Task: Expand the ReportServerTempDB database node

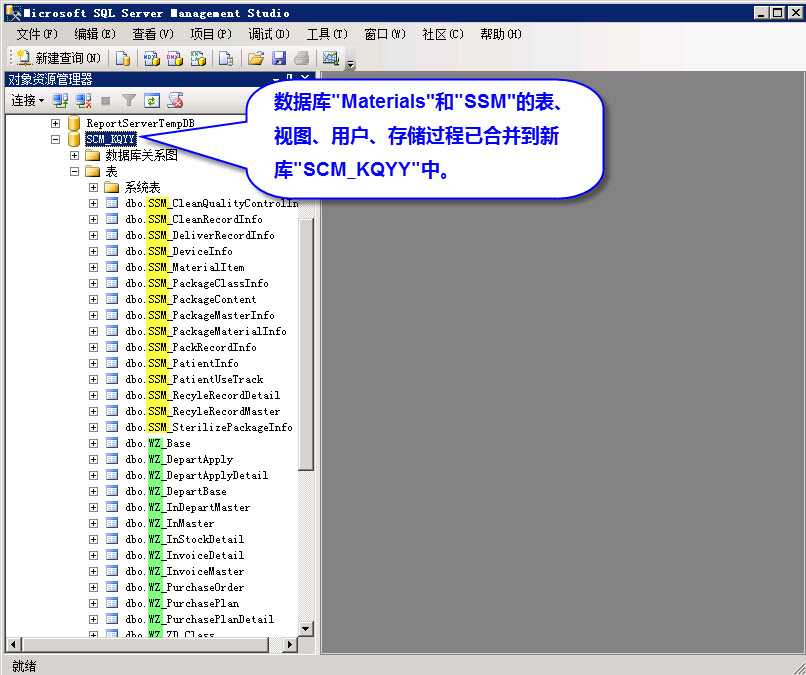Action: [56, 123]
